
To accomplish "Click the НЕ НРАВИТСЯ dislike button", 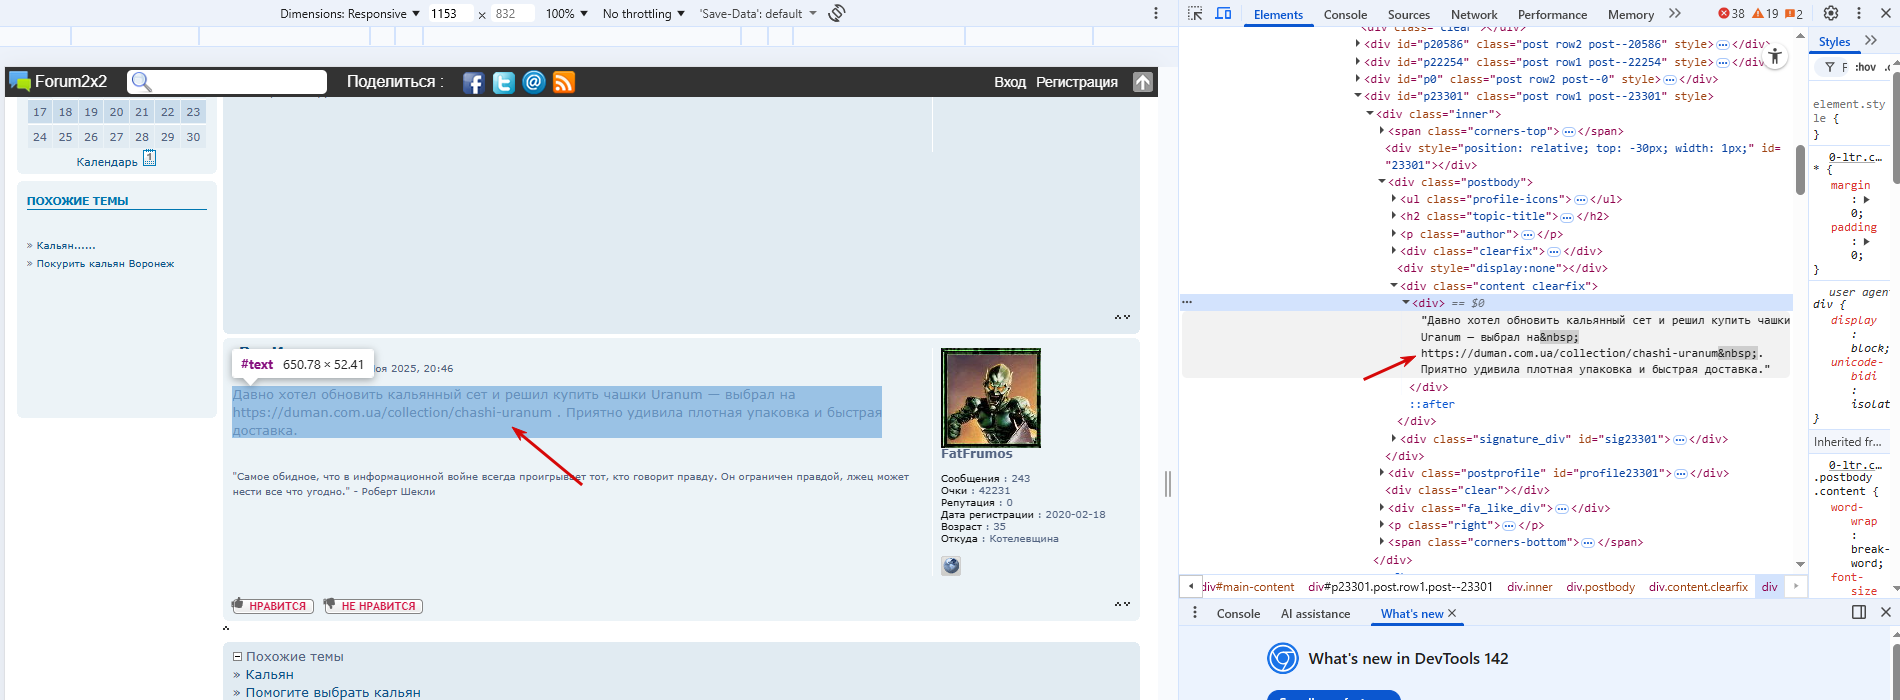I will click(373, 606).
